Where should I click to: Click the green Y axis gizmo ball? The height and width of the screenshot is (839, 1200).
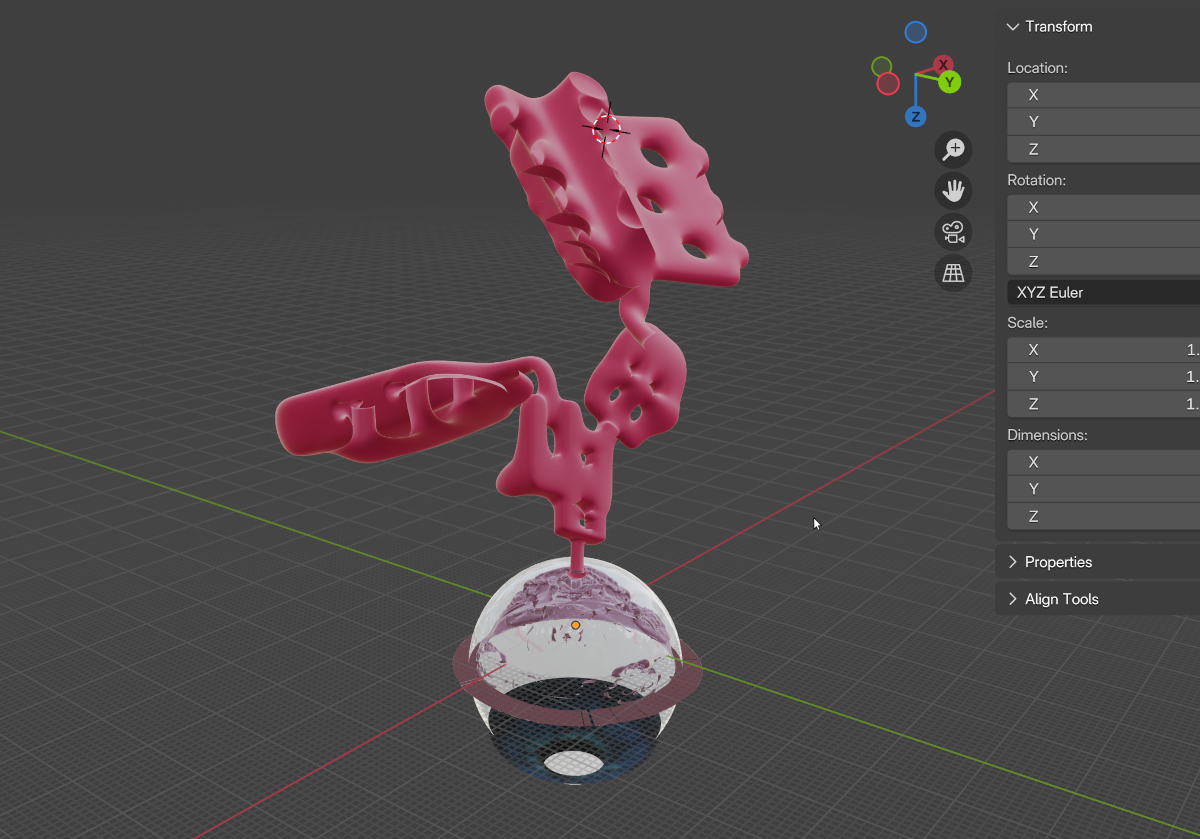click(949, 82)
